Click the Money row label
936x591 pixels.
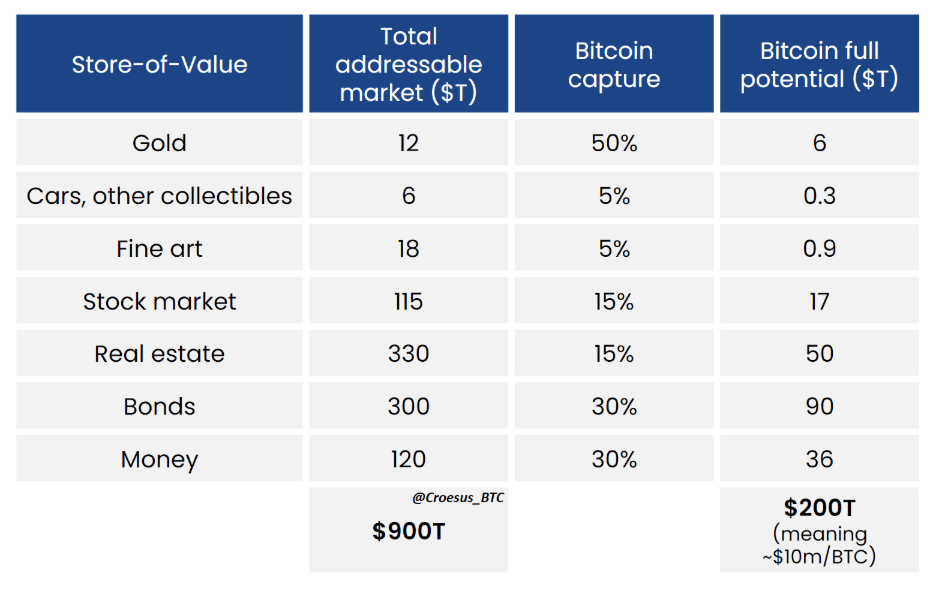[159, 458]
